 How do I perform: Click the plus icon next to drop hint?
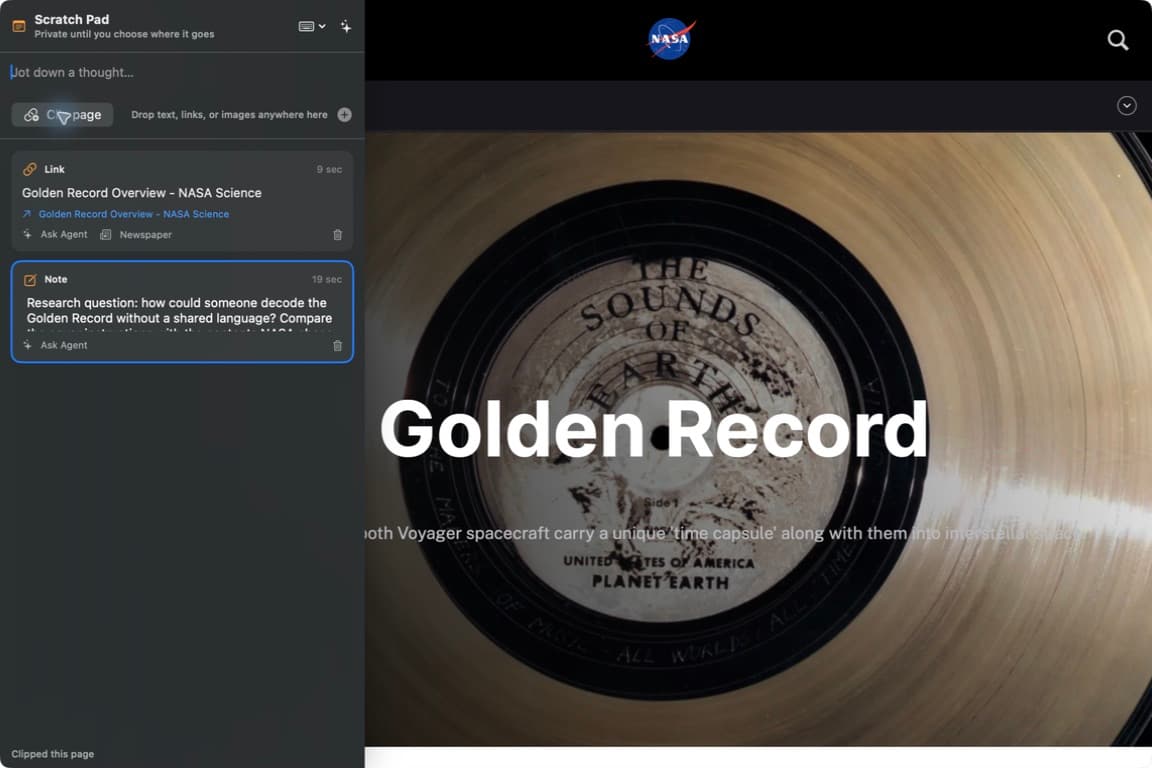click(345, 115)
